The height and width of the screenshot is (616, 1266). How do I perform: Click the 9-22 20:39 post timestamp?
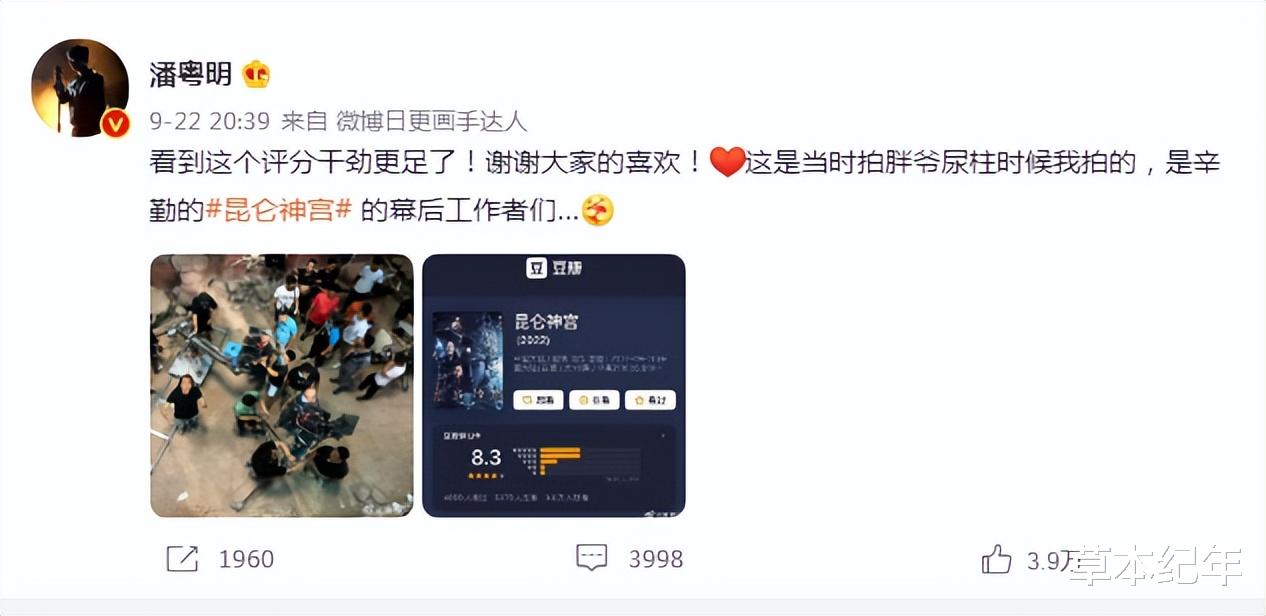click(210, 122)
